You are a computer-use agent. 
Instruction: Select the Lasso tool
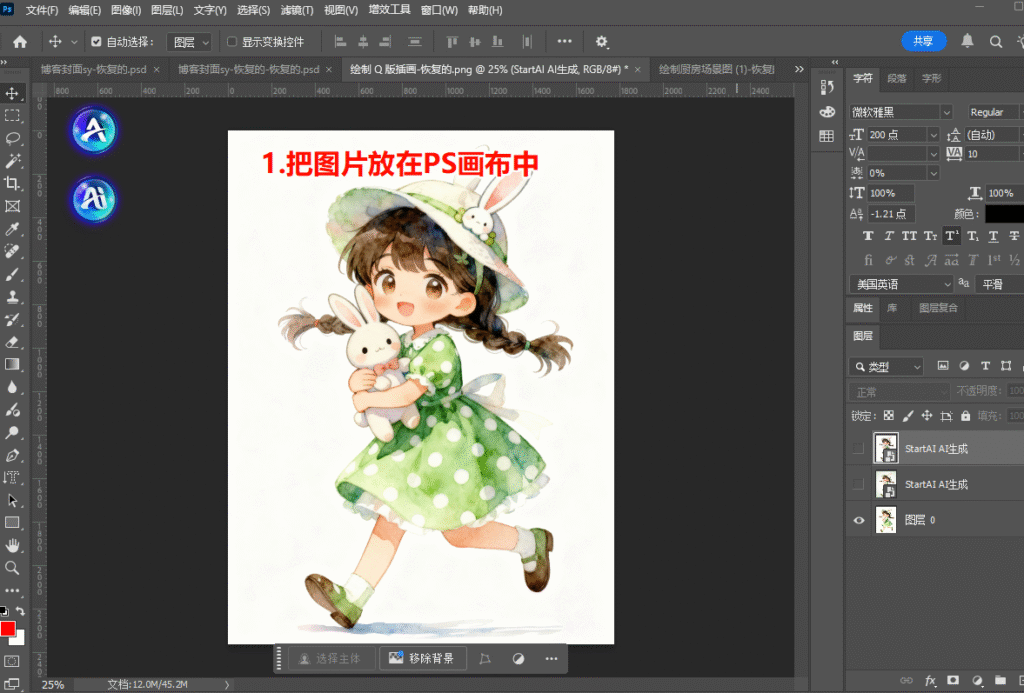[x=13, y=137]
